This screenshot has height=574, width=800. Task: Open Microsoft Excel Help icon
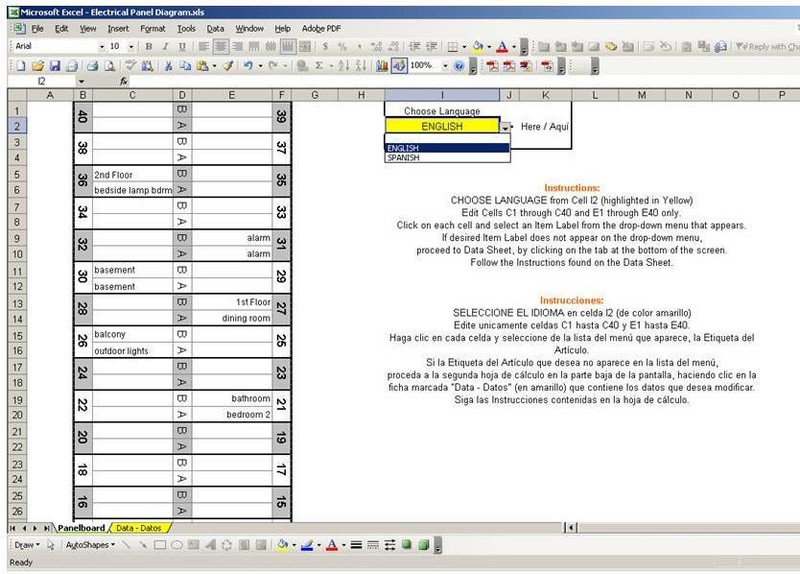point(459,66)
